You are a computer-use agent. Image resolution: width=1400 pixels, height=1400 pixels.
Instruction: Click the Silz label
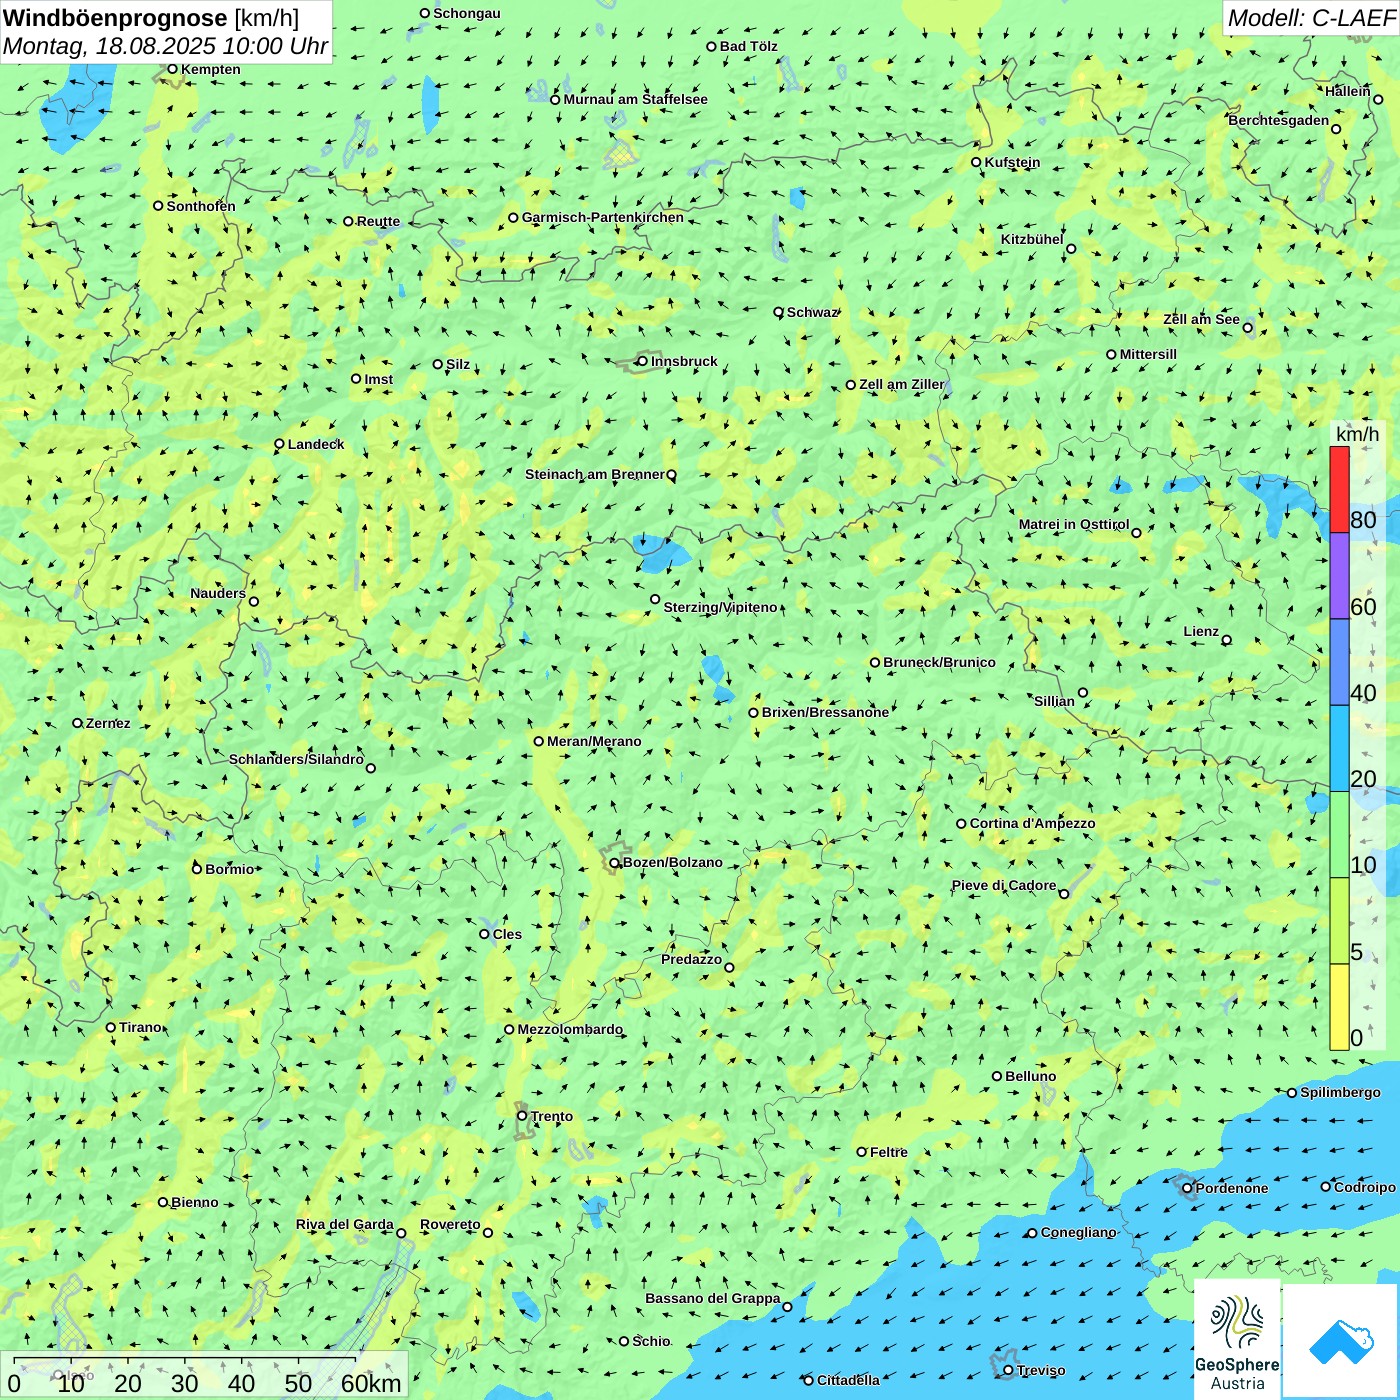click(458, 364)
